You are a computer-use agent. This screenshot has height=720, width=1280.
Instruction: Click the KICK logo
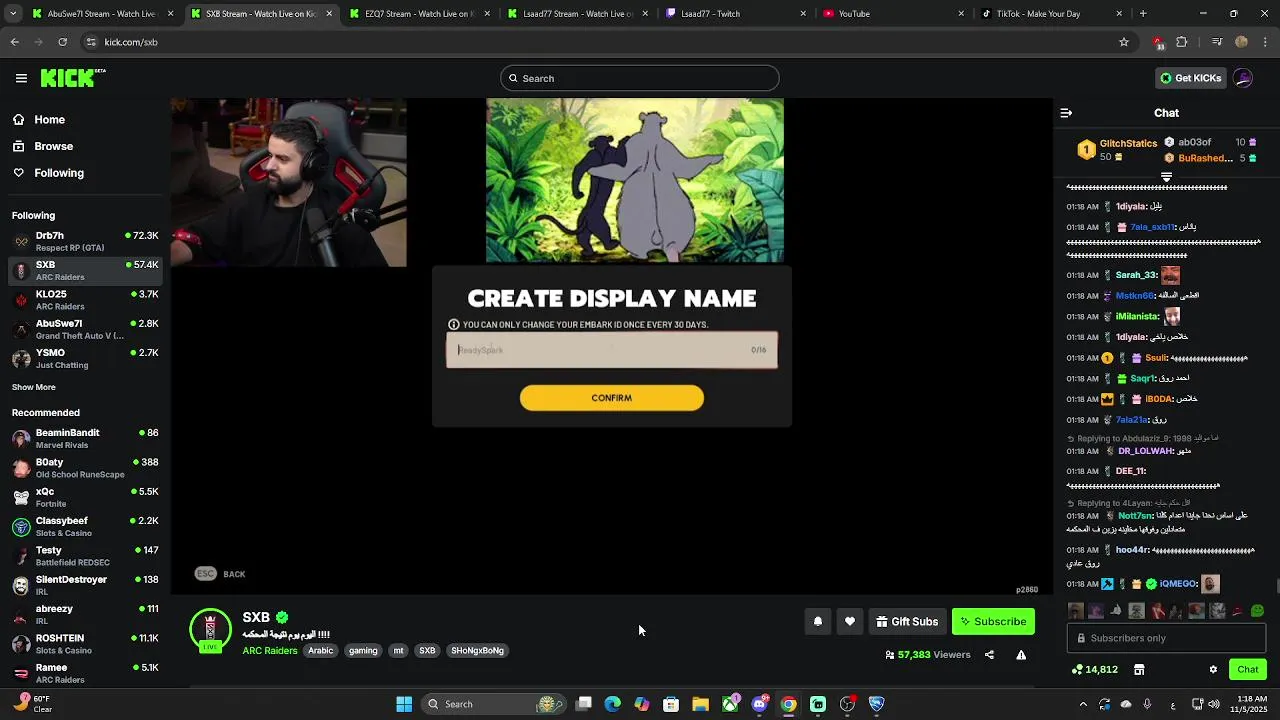pyautogui.click(x=73, y=78)
